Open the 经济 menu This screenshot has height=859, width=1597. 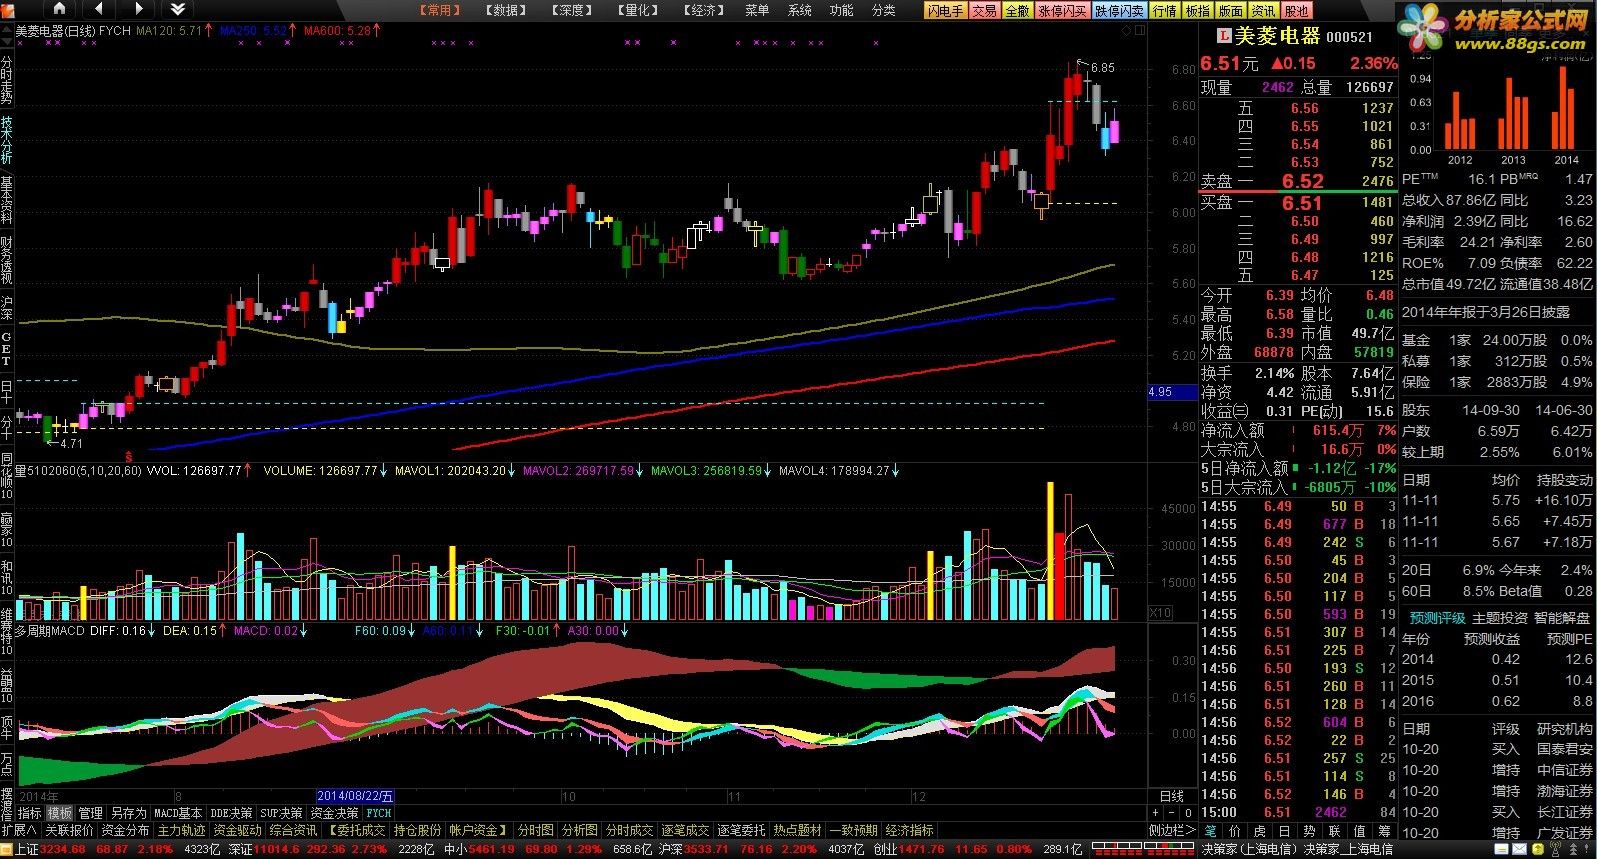[x=706, y=10]
